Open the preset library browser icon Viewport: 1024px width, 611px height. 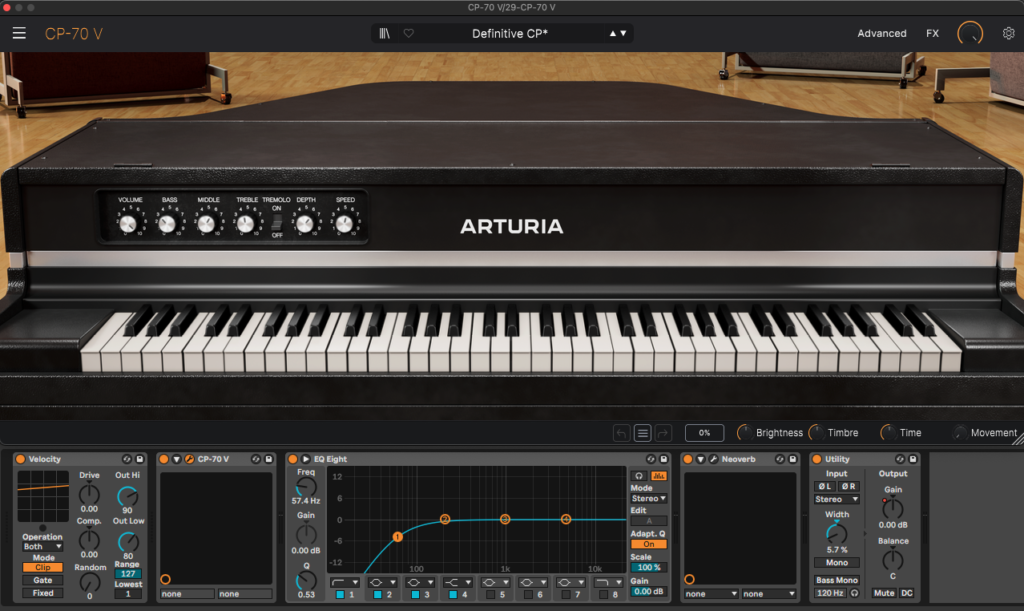[x=385, y=33]
